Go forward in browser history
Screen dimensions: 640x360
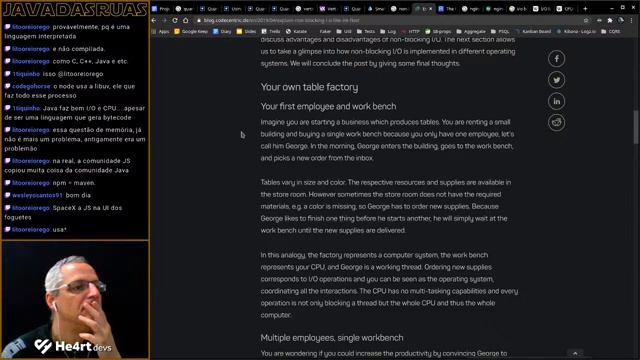(164, 20)
